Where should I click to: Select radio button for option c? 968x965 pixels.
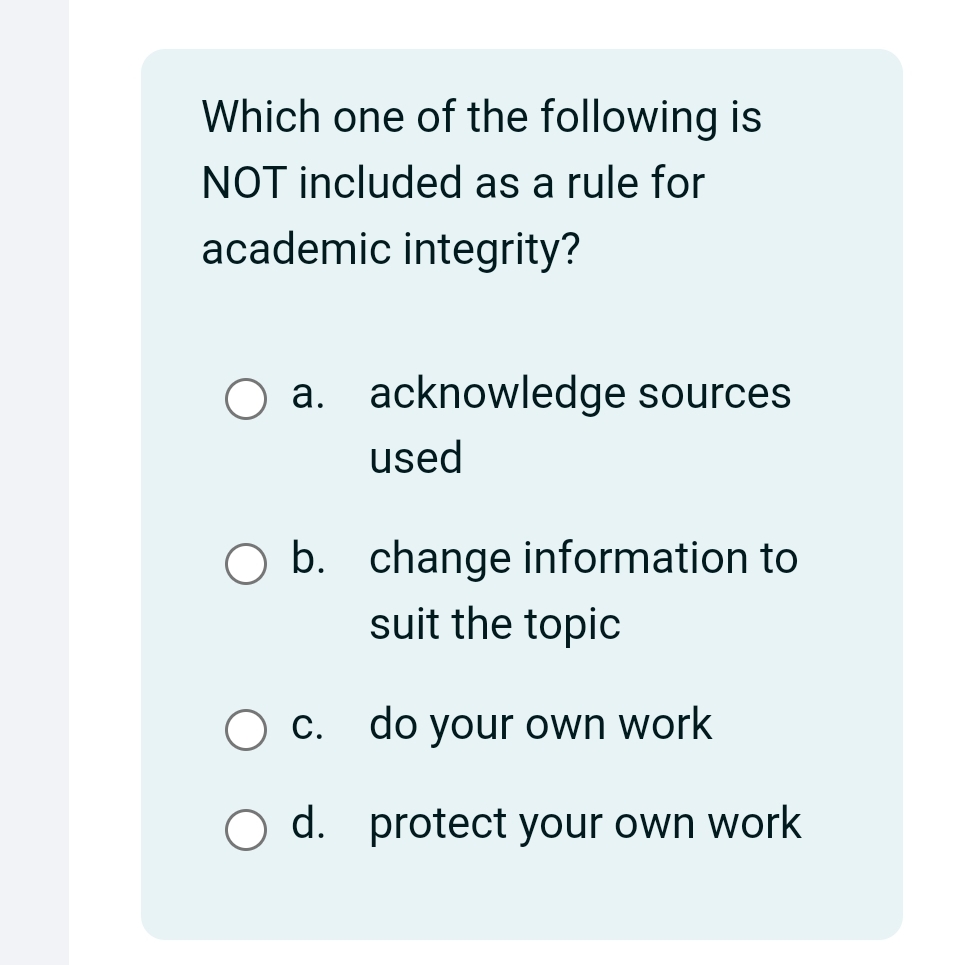point(245,731)
